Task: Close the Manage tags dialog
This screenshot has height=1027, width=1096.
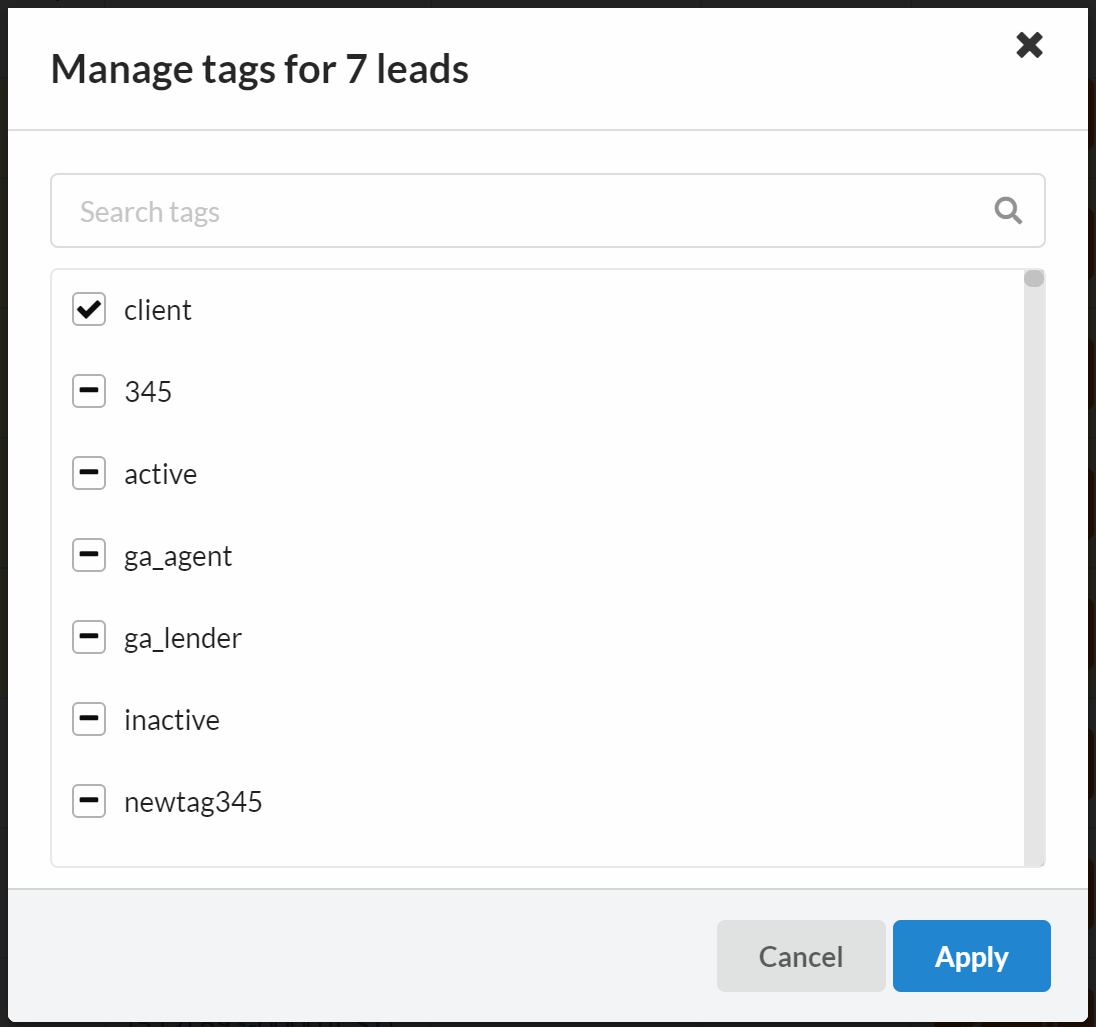Action: (x=1029, y=45)
